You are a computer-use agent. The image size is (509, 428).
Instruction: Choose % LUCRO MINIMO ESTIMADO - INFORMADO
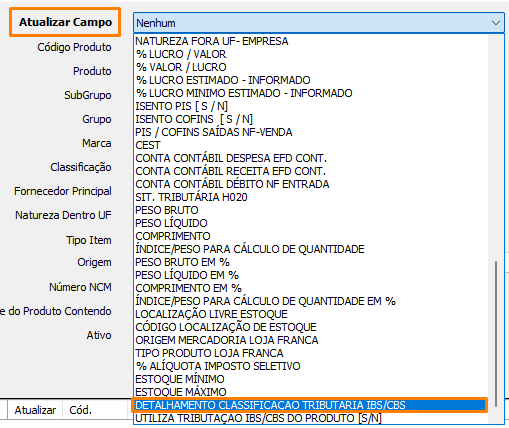[x=311, y=93]
